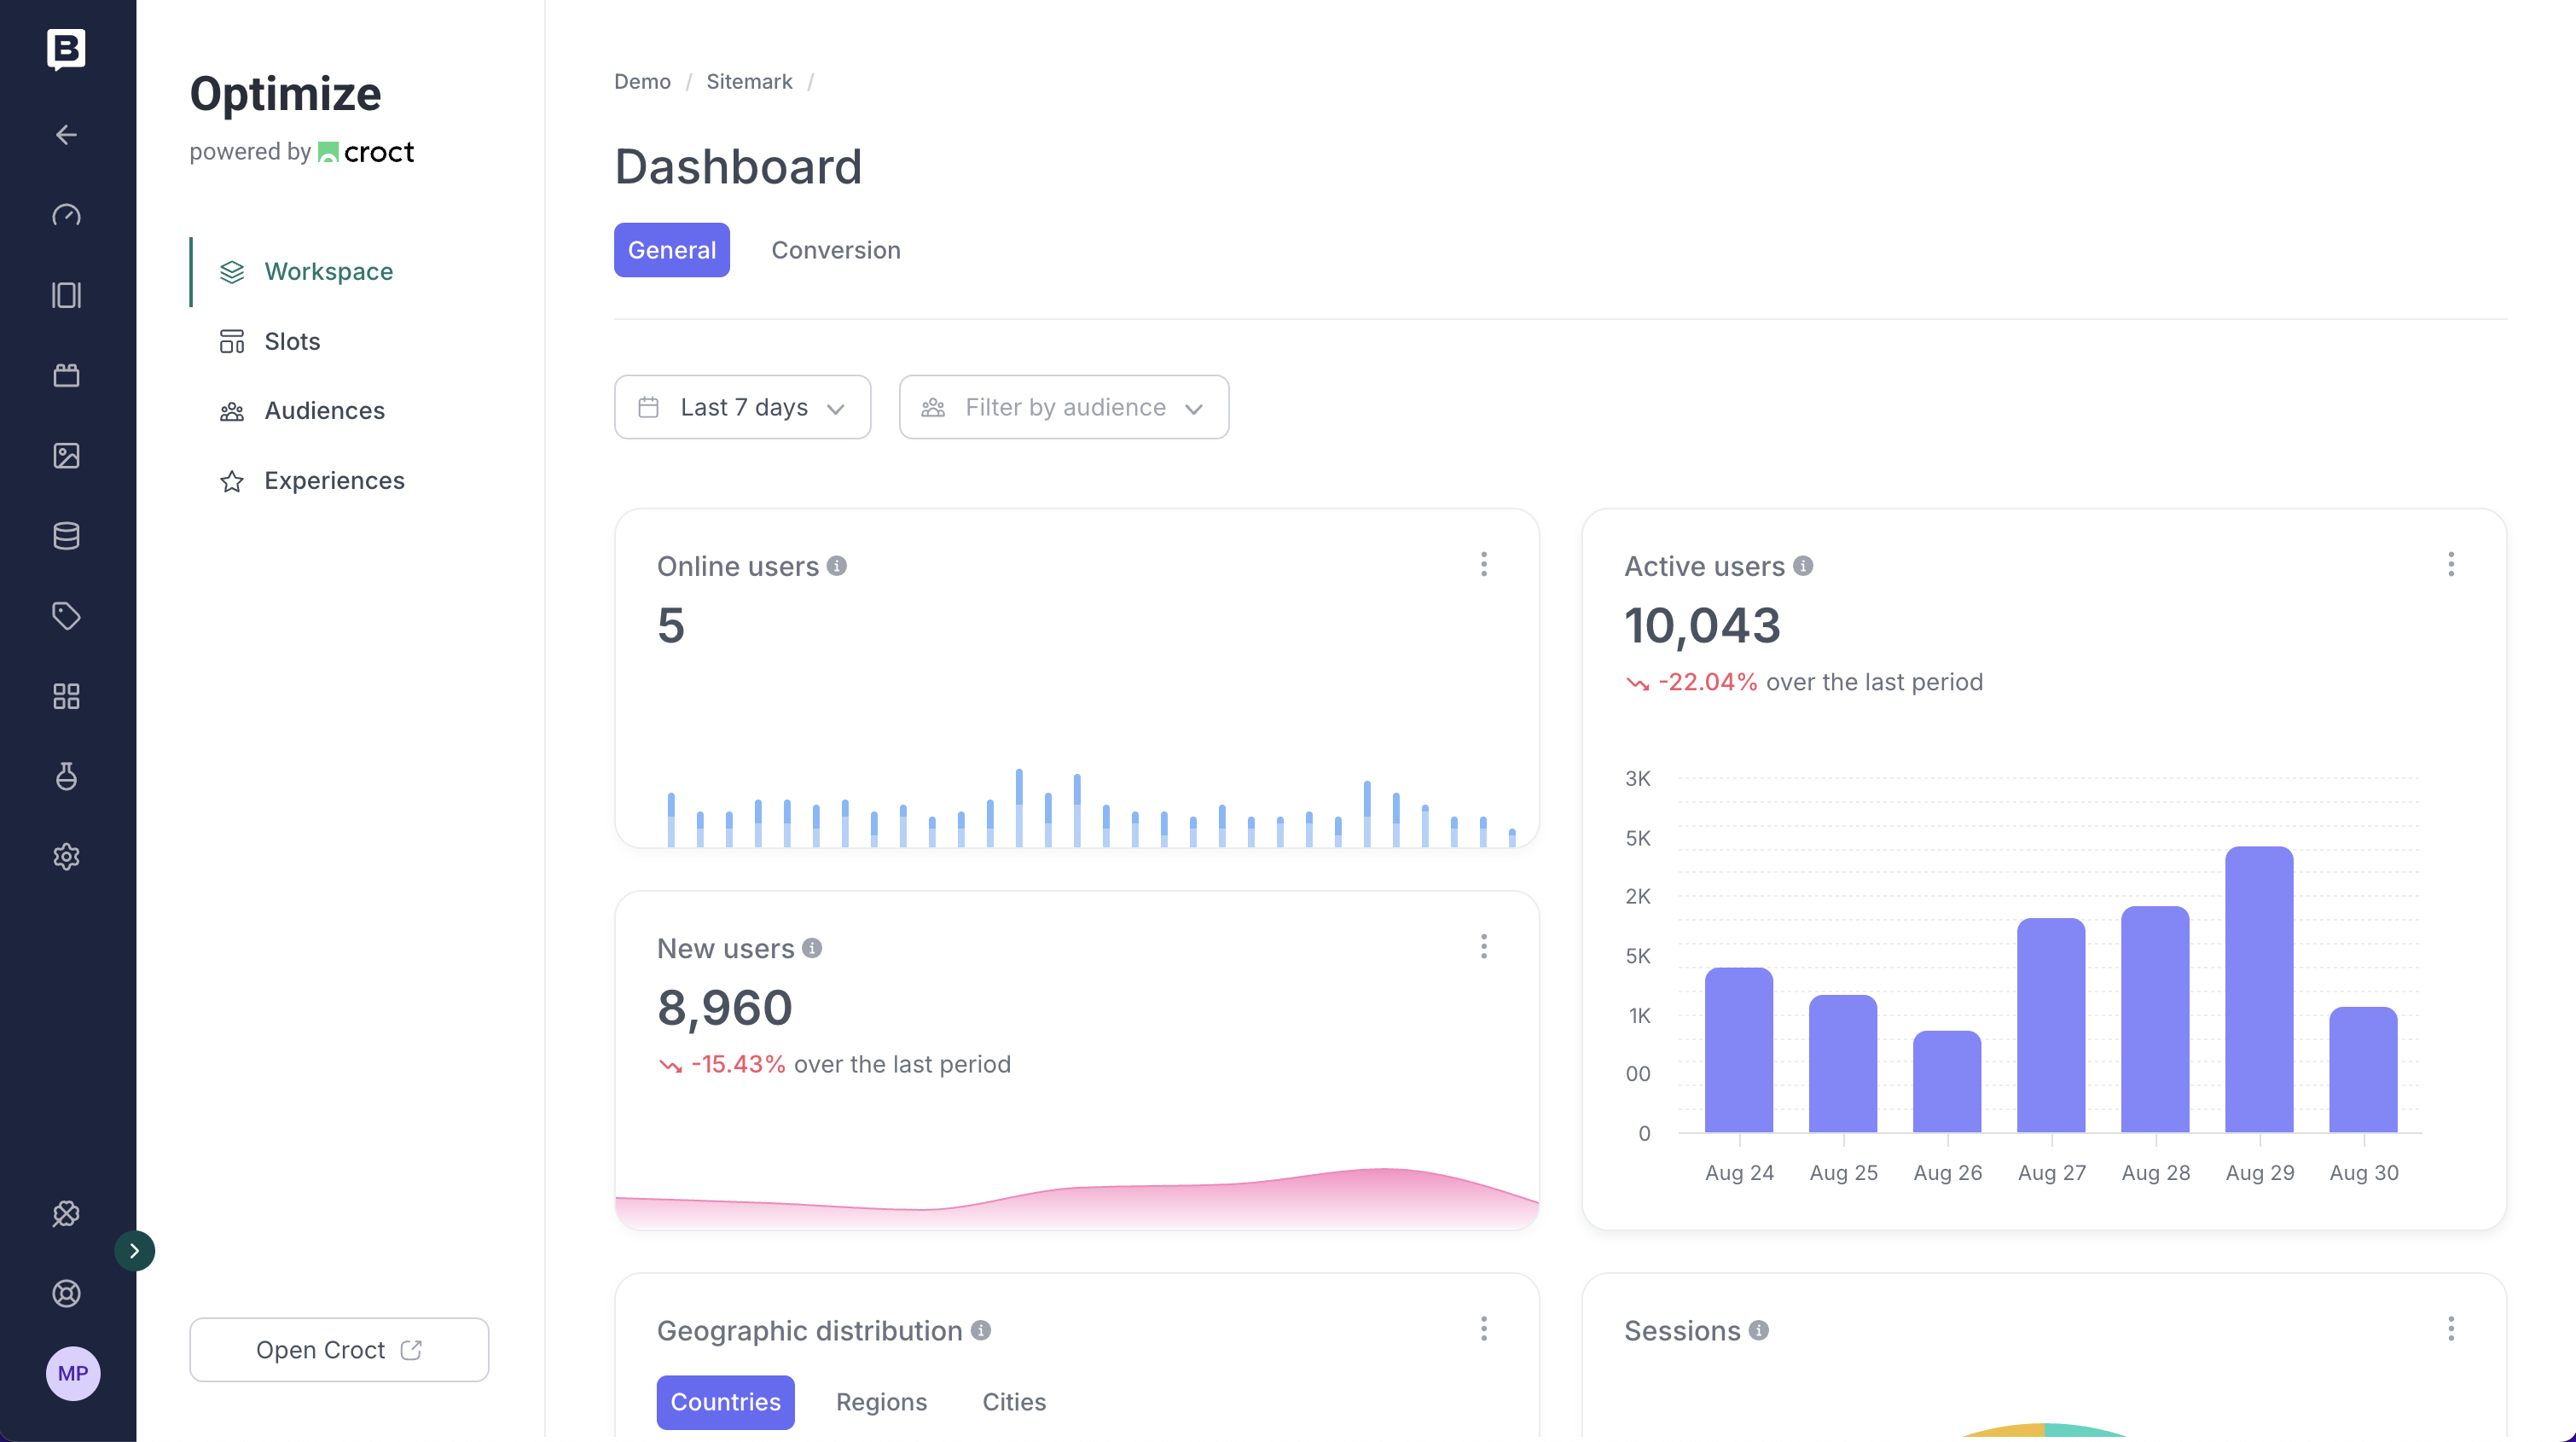Click the lifebuoy help icon in rail
Image resolution: width=2576 pixels, height=1442 pixels.
(x=66, y=1293)
